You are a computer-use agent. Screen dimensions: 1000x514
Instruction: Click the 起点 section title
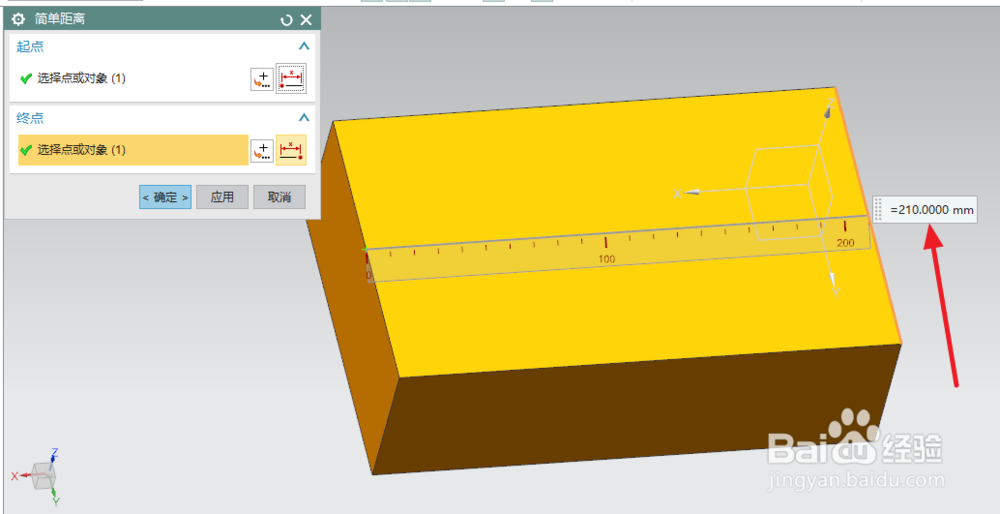30,46
